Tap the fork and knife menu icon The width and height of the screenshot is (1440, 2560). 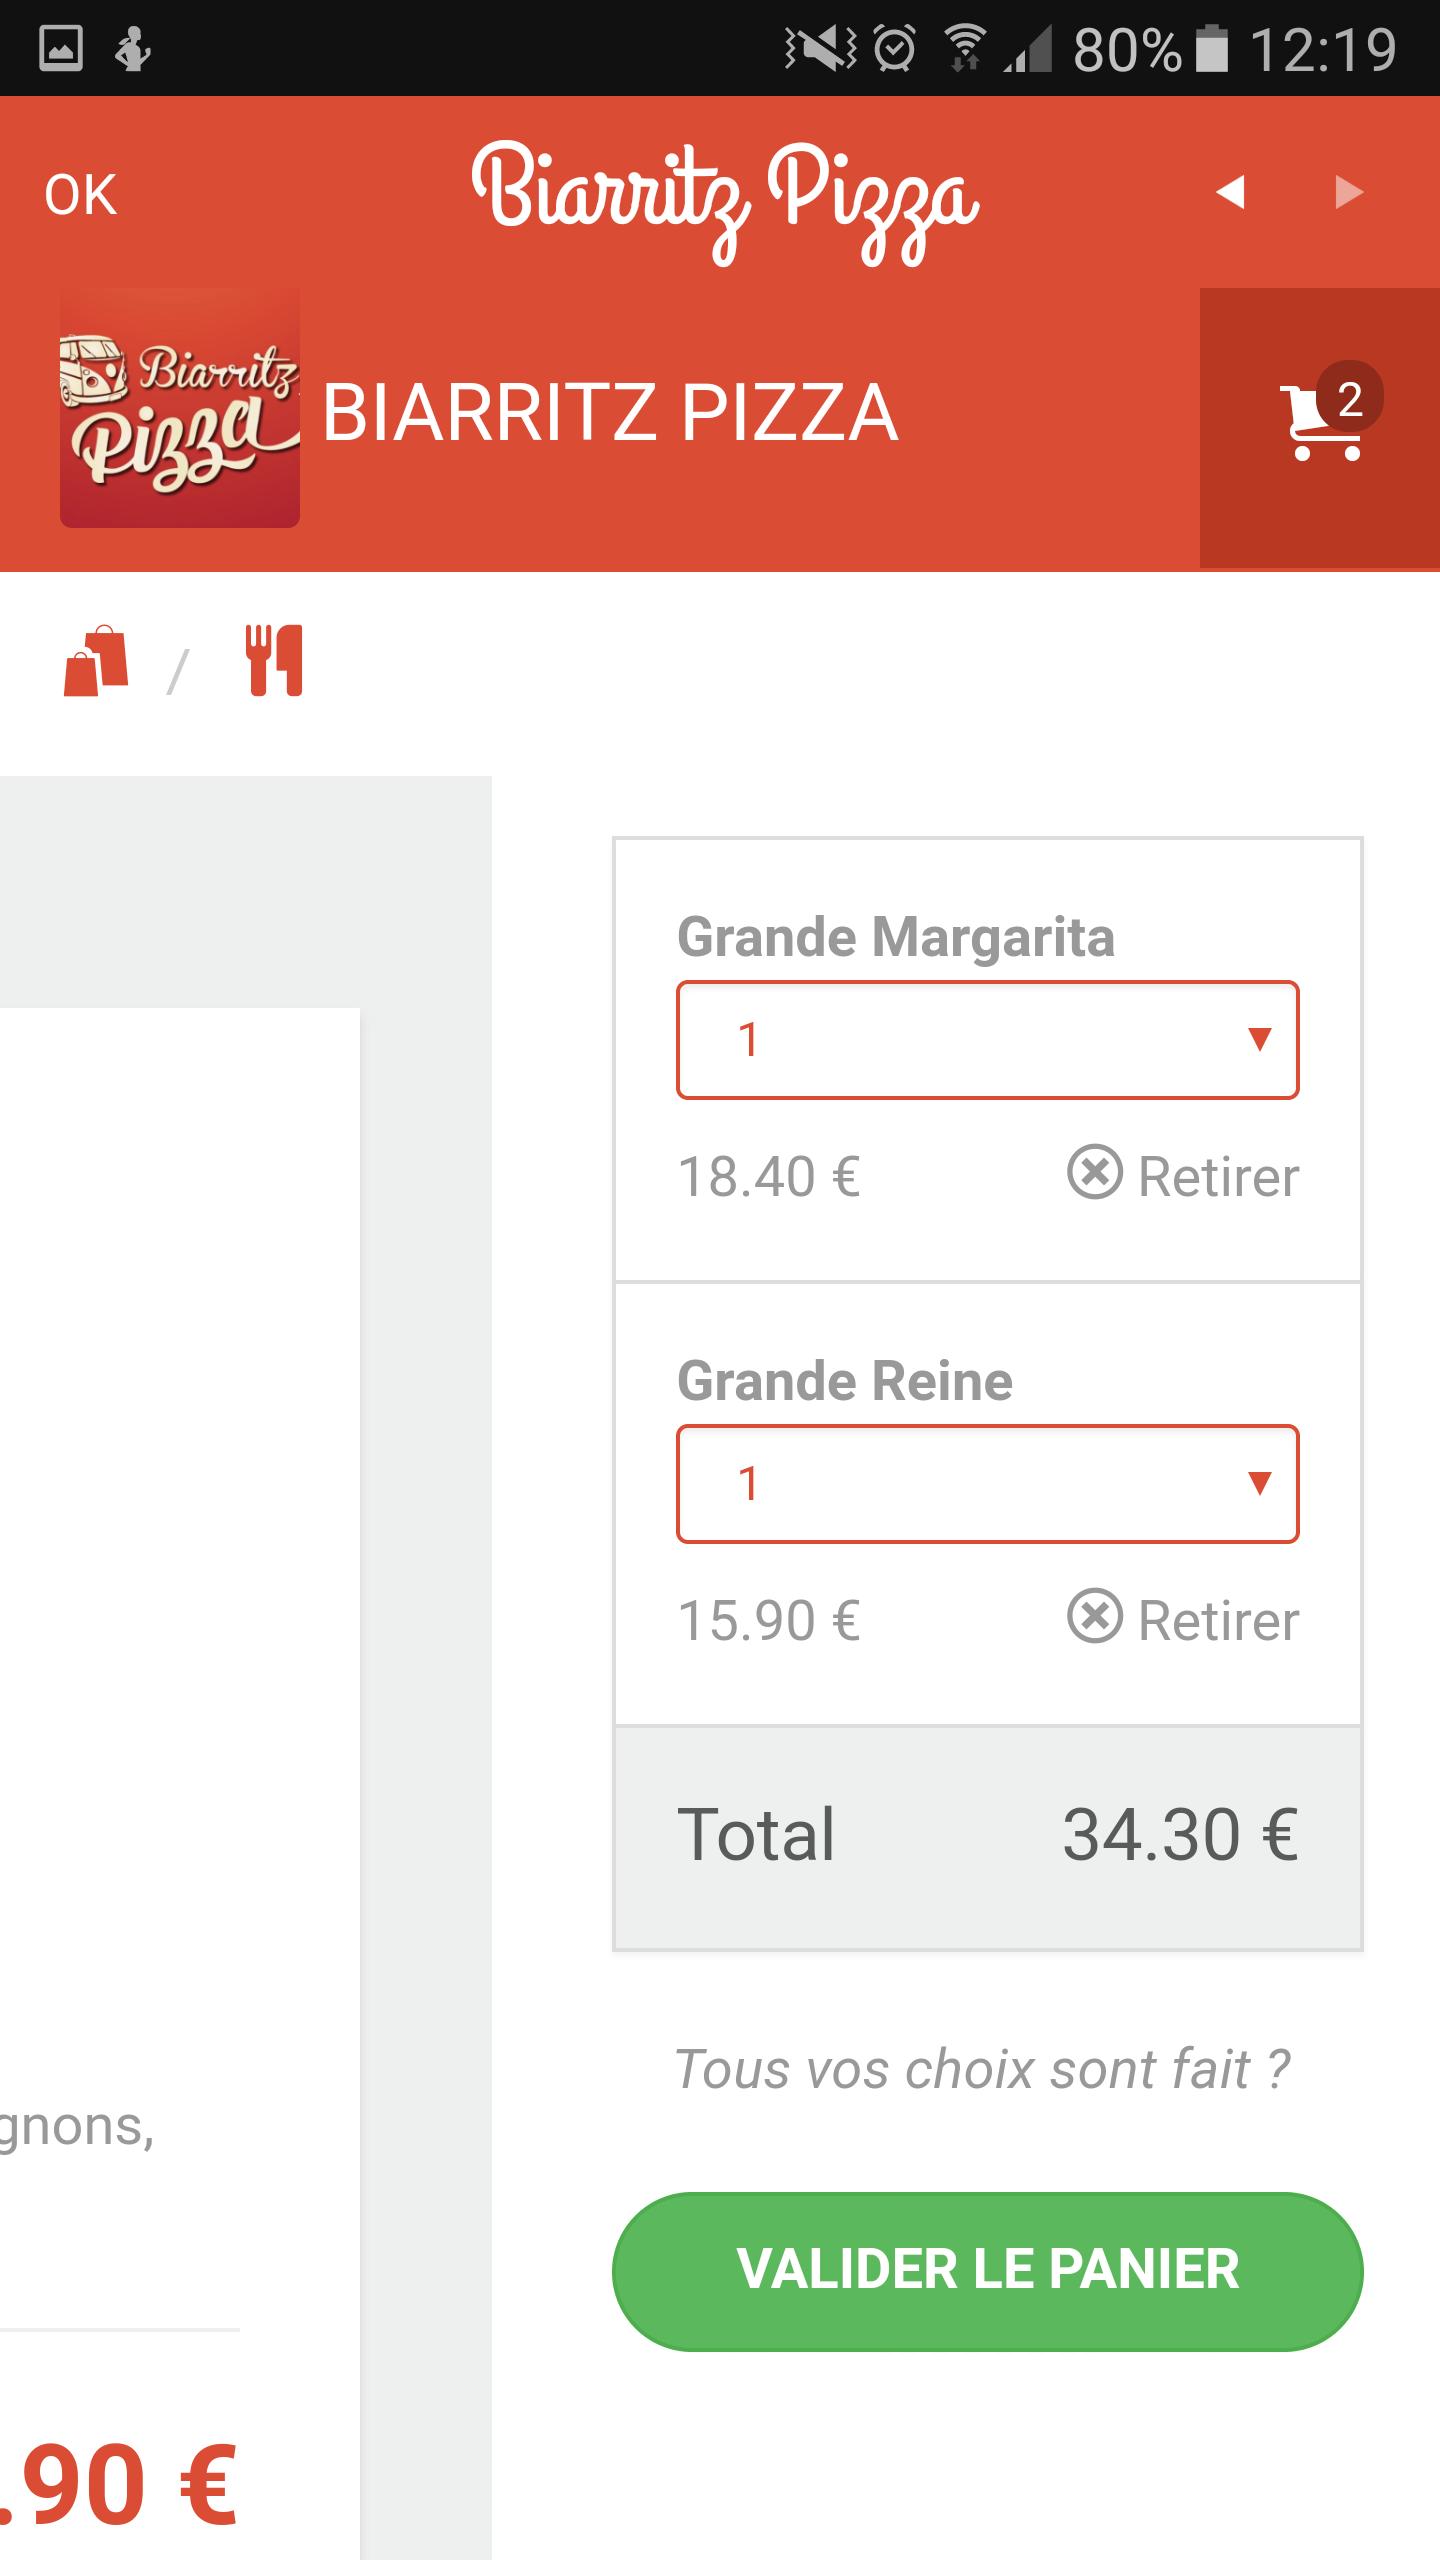tap(274, 660)
